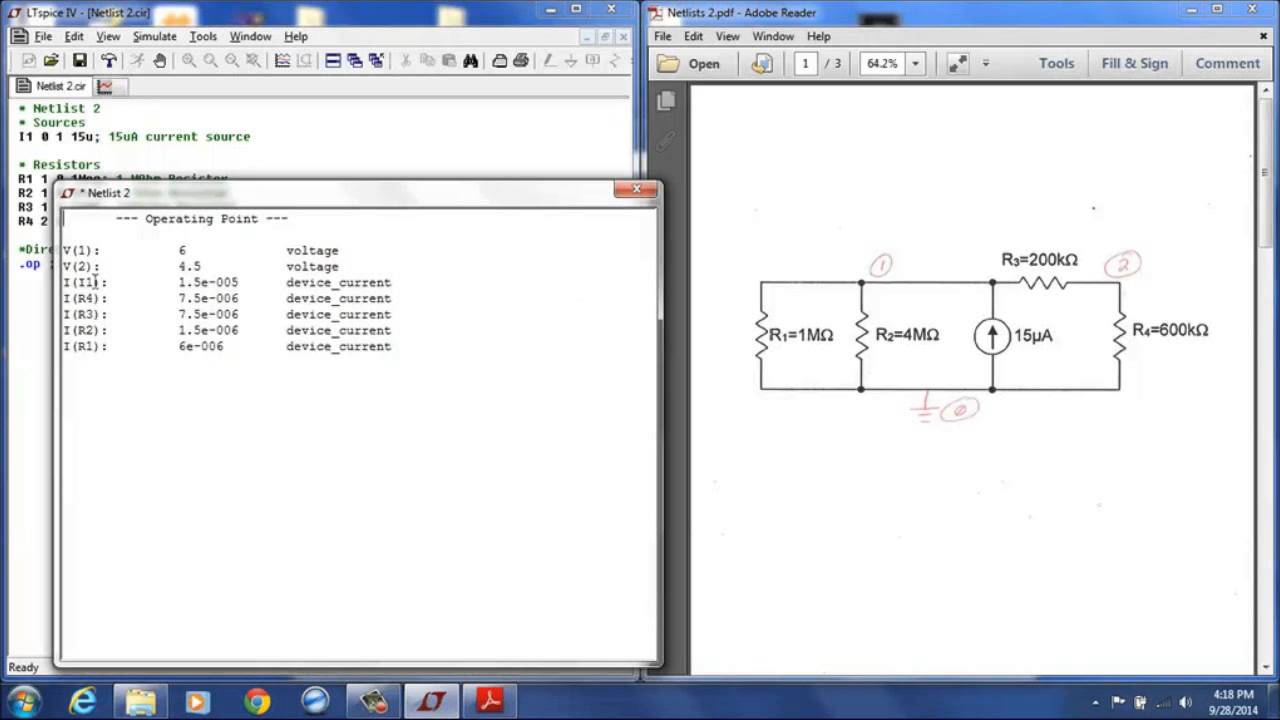Open the Simulate menu in LTspice
This screenshot has width=1280, height=720.
pos(154,36)
